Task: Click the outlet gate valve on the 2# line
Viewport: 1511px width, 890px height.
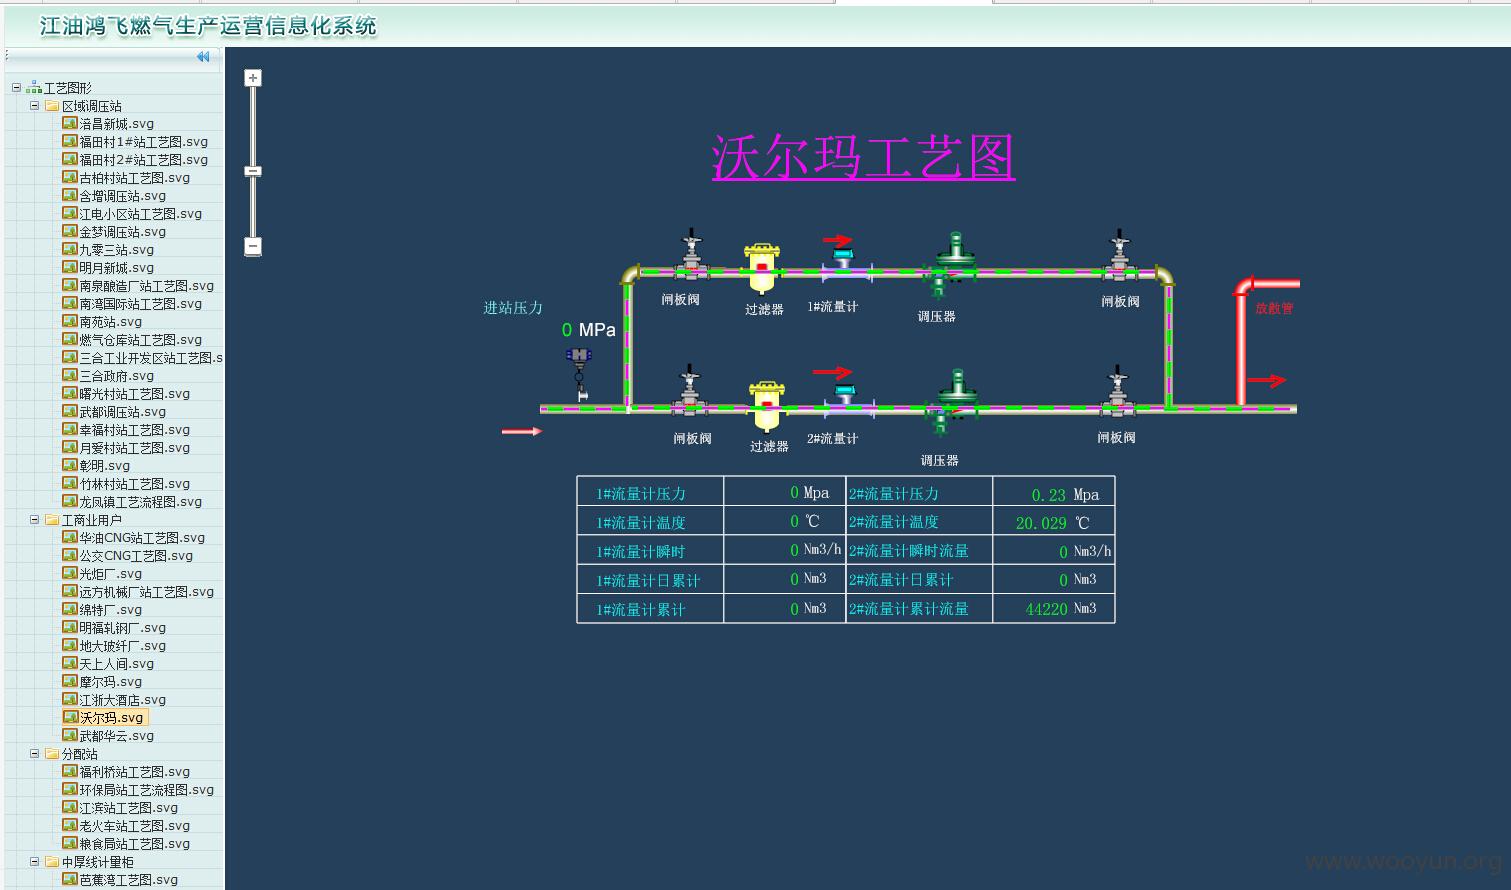Action: coord(1117,391)
